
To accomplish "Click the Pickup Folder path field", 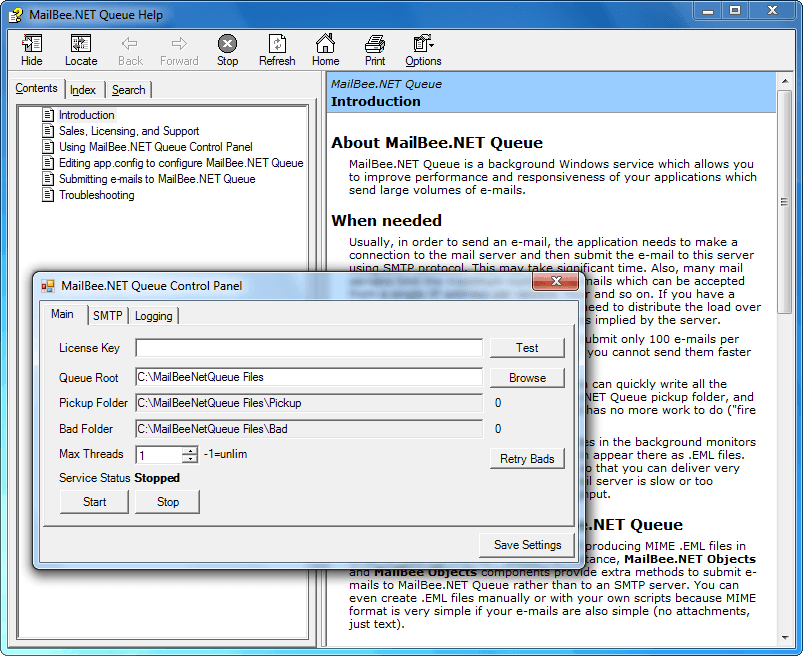I will (309, 403).
